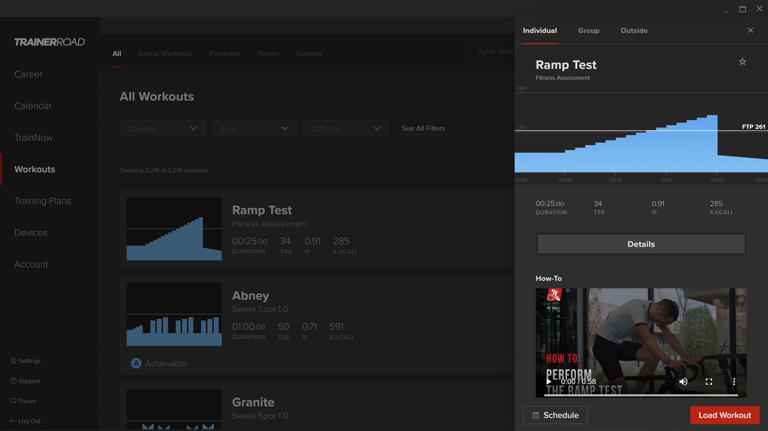Open Support from the sidebar
Image resolution: width=768 pixels, height=431 pixels.
click(25, 381)
